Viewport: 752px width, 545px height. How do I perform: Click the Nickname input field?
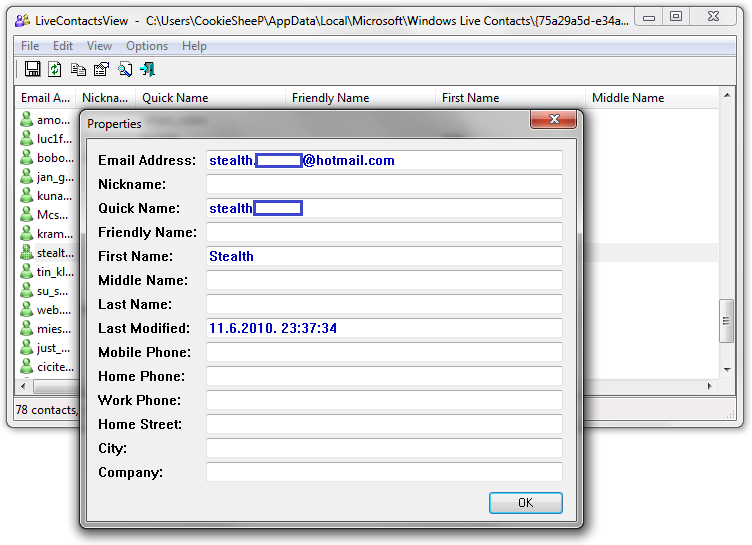[x=384, y=184]
